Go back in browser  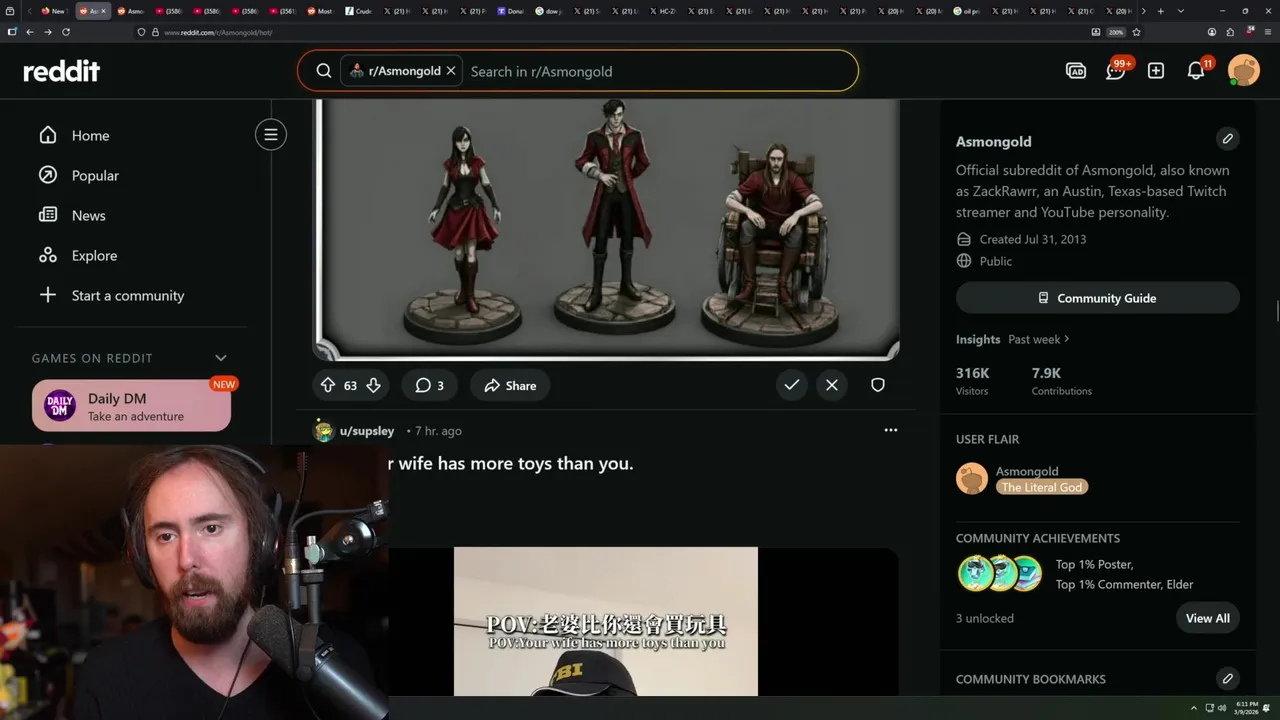click(x=30, y=32)
